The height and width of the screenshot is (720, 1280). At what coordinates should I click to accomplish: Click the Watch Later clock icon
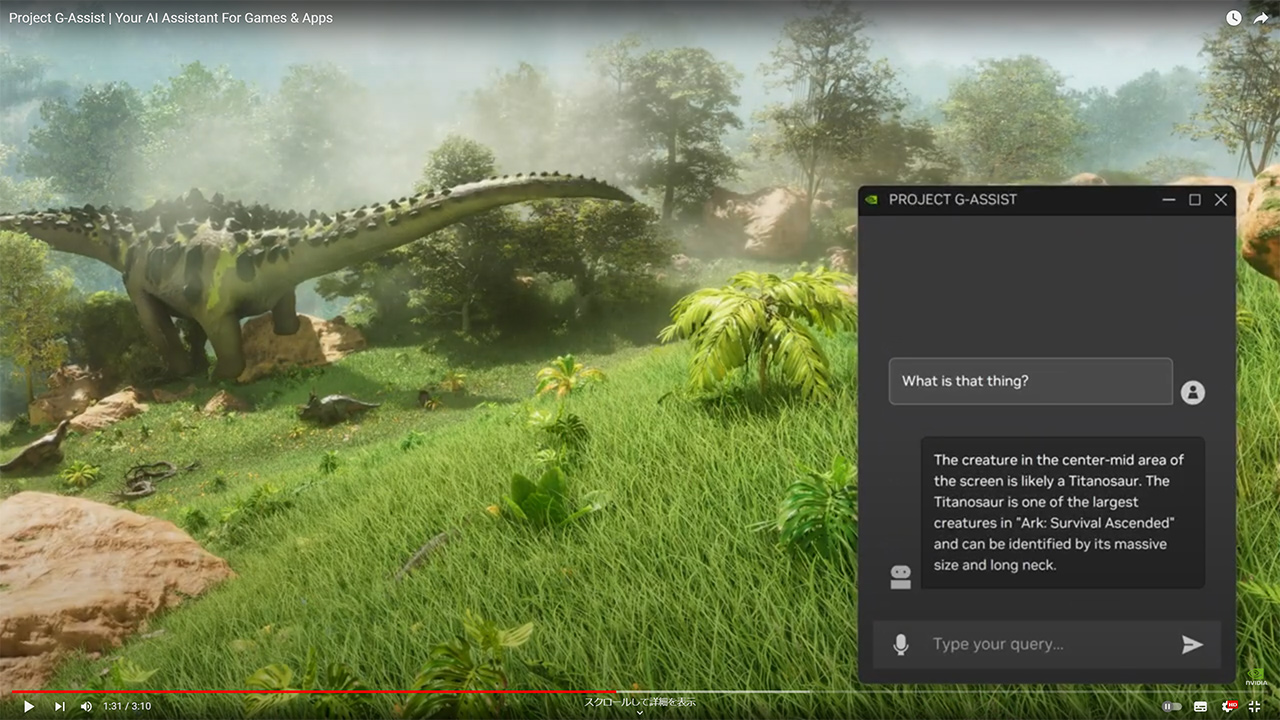(x=1234, y=18)
